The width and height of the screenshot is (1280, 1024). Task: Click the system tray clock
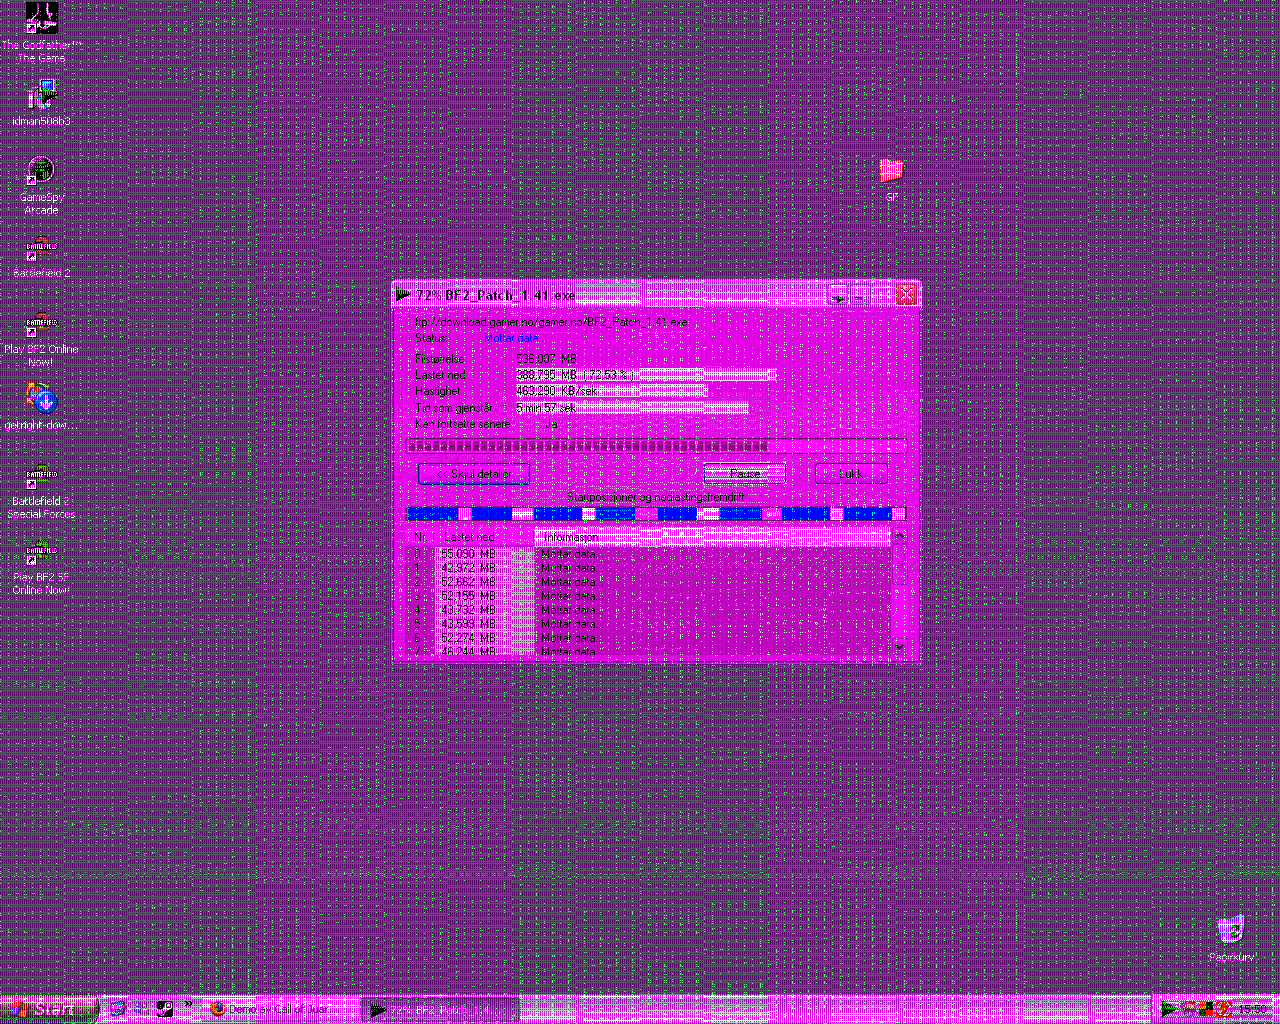pos(1253,1009)
